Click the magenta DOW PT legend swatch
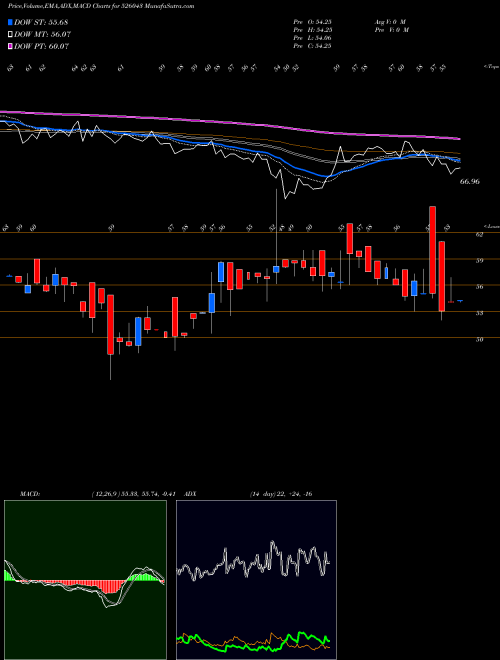500x660 pixels. pyautogui.click(x=11, y=46)
